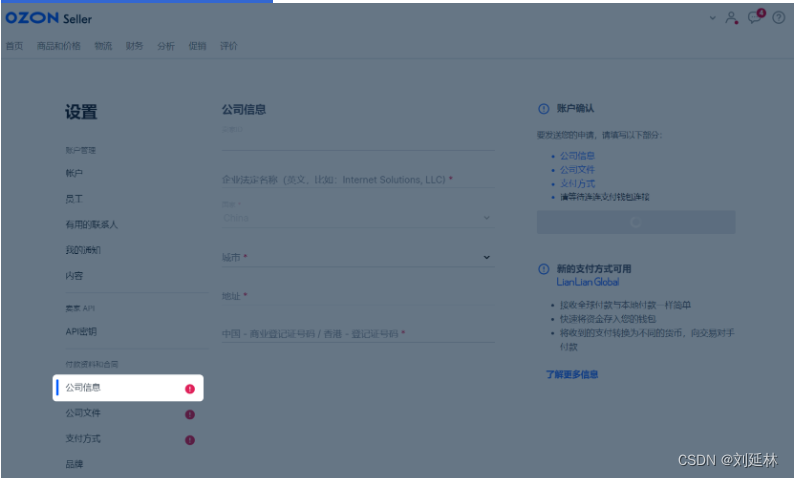
Task: Open API密钥 settings page
Action: (x=81, y=332)
